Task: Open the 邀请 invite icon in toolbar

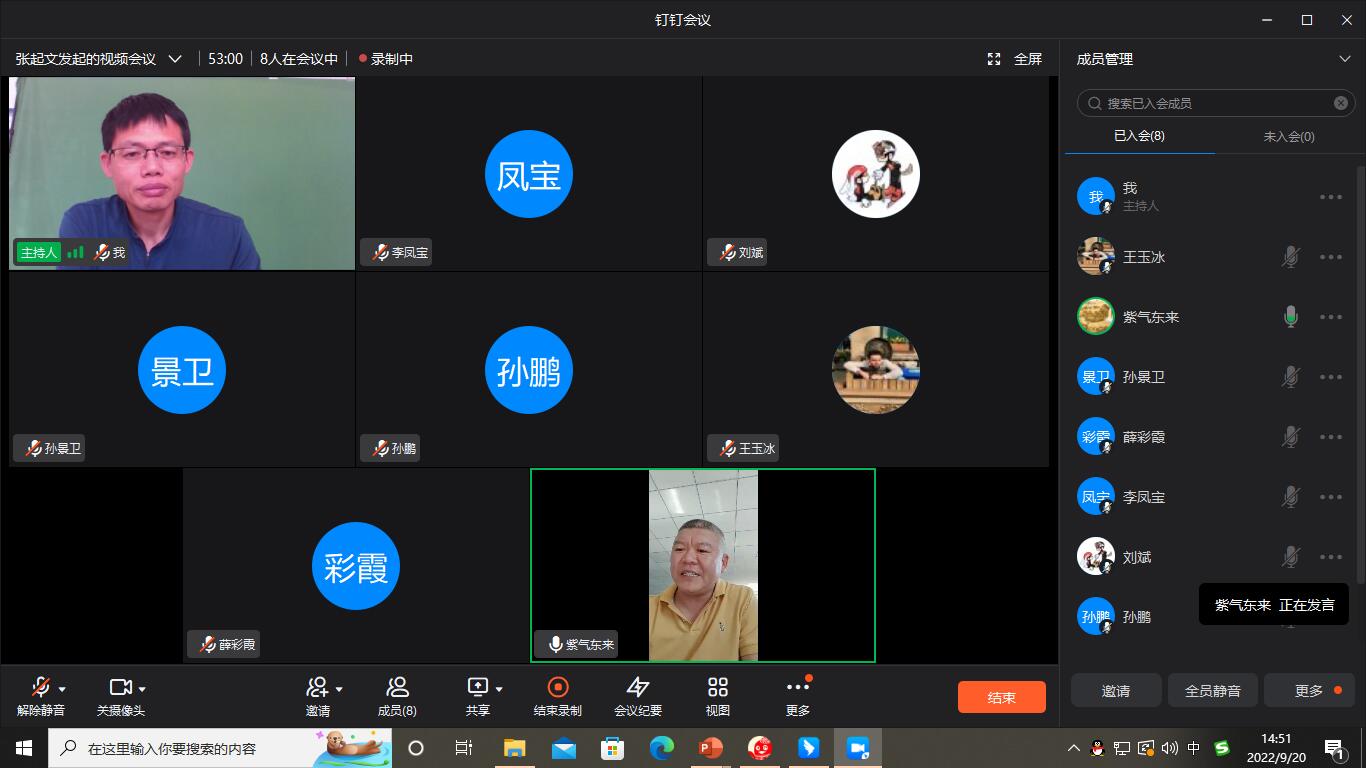Action: click(x=317, y=687)
